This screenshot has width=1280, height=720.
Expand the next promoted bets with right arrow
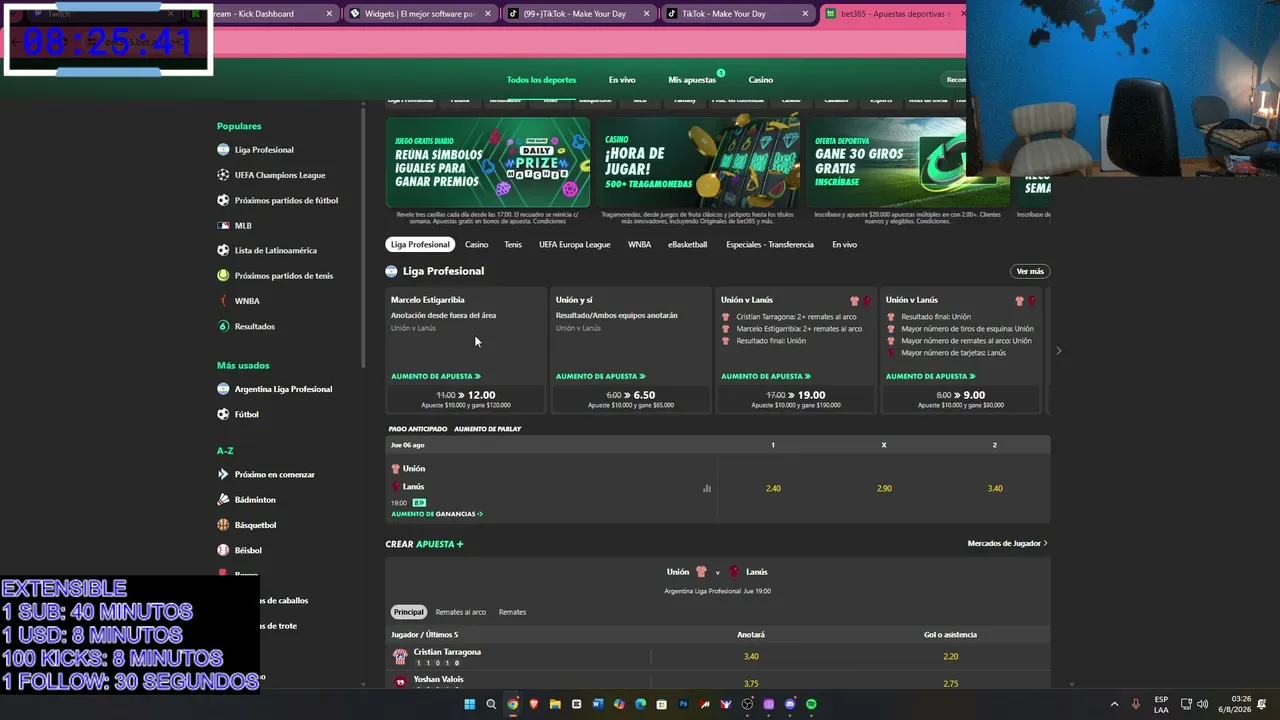coord(1058,351)
